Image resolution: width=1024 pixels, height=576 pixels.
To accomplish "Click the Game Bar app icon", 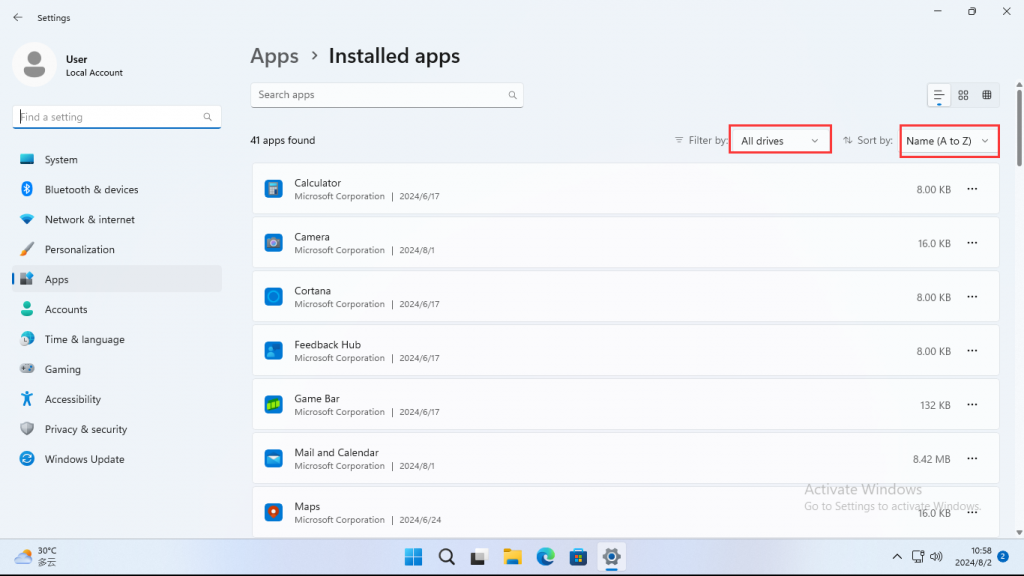I will [274, 405].
